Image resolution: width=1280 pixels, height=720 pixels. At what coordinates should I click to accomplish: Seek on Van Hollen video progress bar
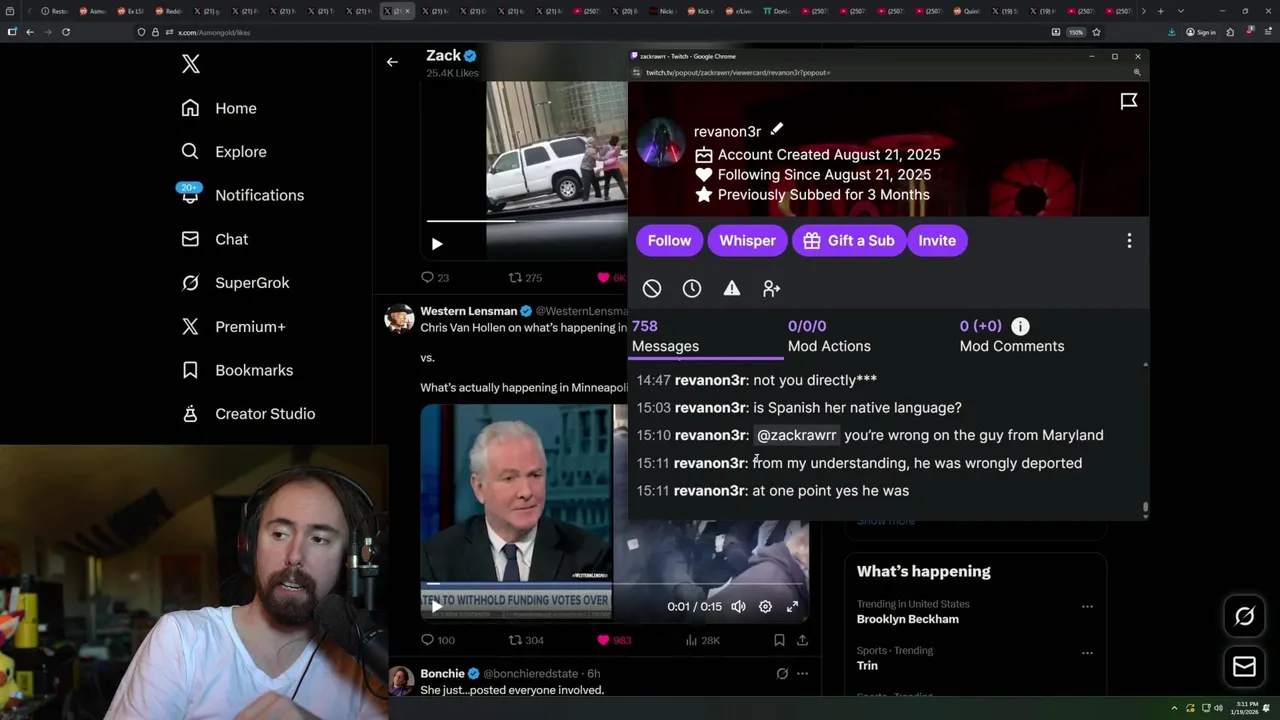coord(614,583)
